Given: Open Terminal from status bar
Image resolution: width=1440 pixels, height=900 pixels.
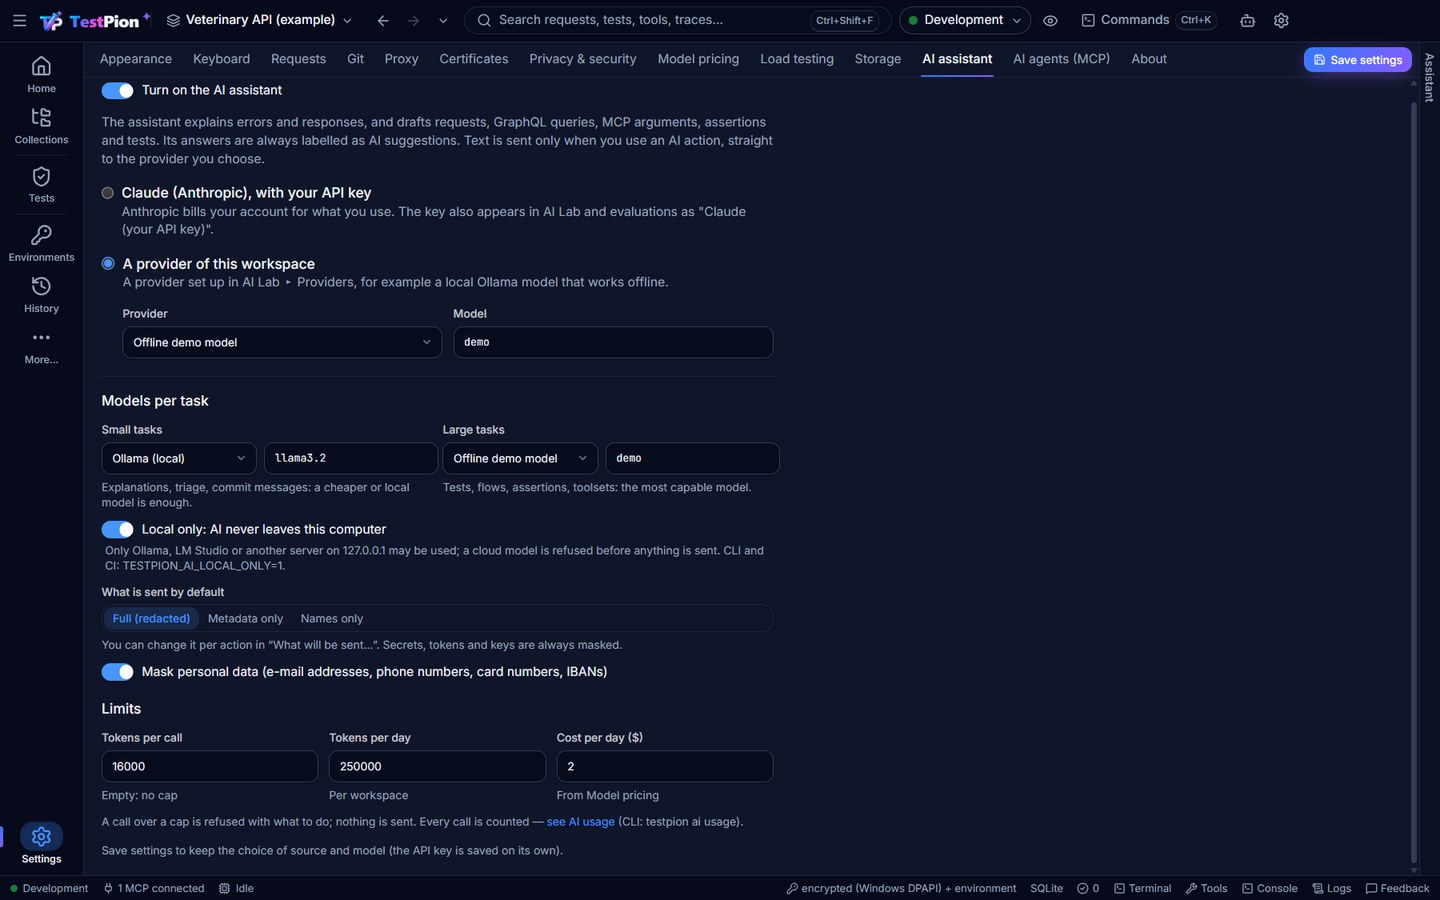Looking at the screenshot, I should [x=1142, y=888].
